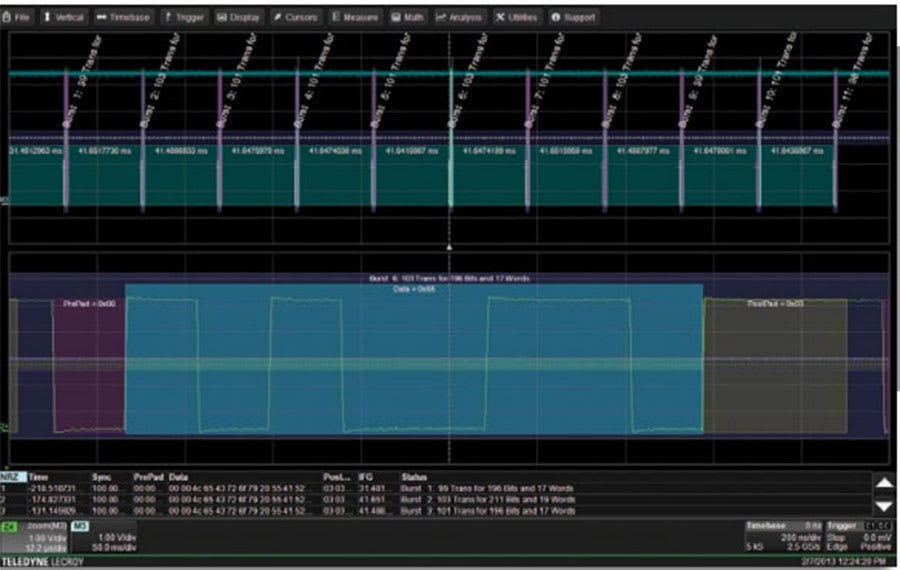This screenshot has width=900, height=570.
Task: Click Status 'Burst 3: 101 Trans' cell
Action: [x=487, y=510]
